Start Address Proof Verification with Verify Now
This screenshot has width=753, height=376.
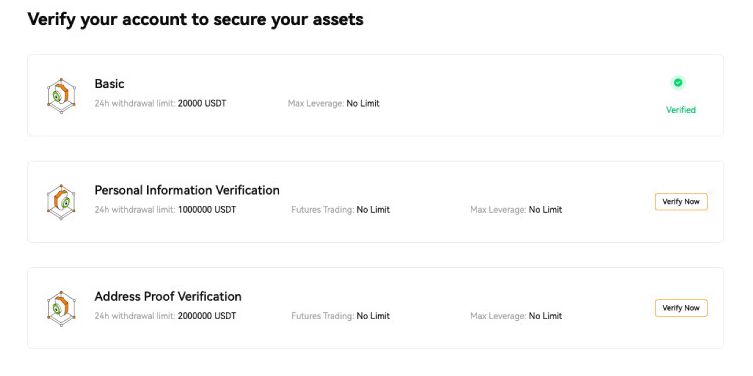click(681, 308)
